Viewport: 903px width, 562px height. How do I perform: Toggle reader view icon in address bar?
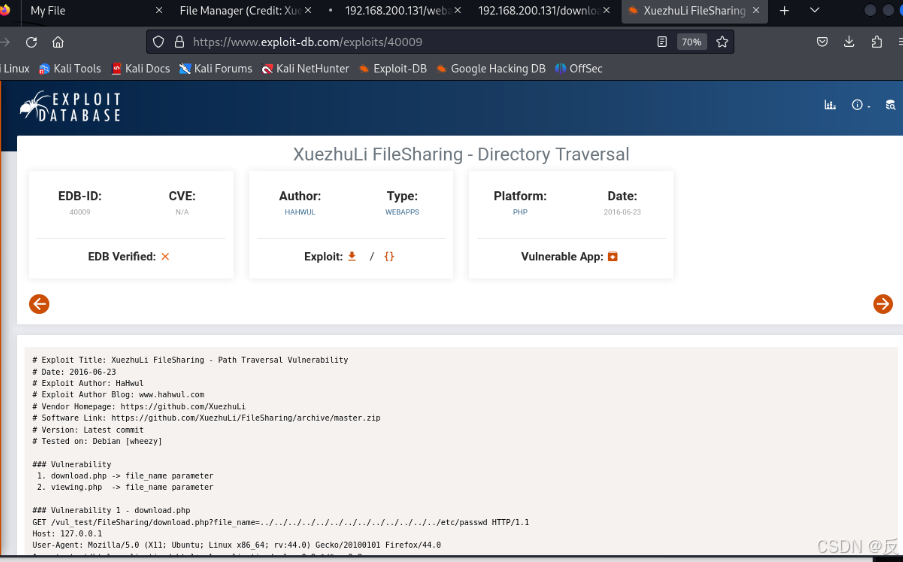coord(662,42)
